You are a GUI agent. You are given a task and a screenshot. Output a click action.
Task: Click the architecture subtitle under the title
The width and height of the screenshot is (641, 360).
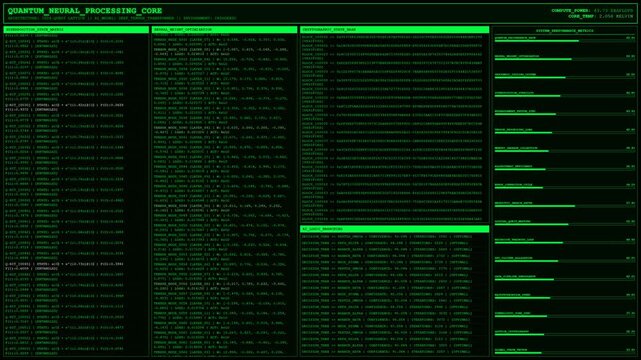coord(122,18)
